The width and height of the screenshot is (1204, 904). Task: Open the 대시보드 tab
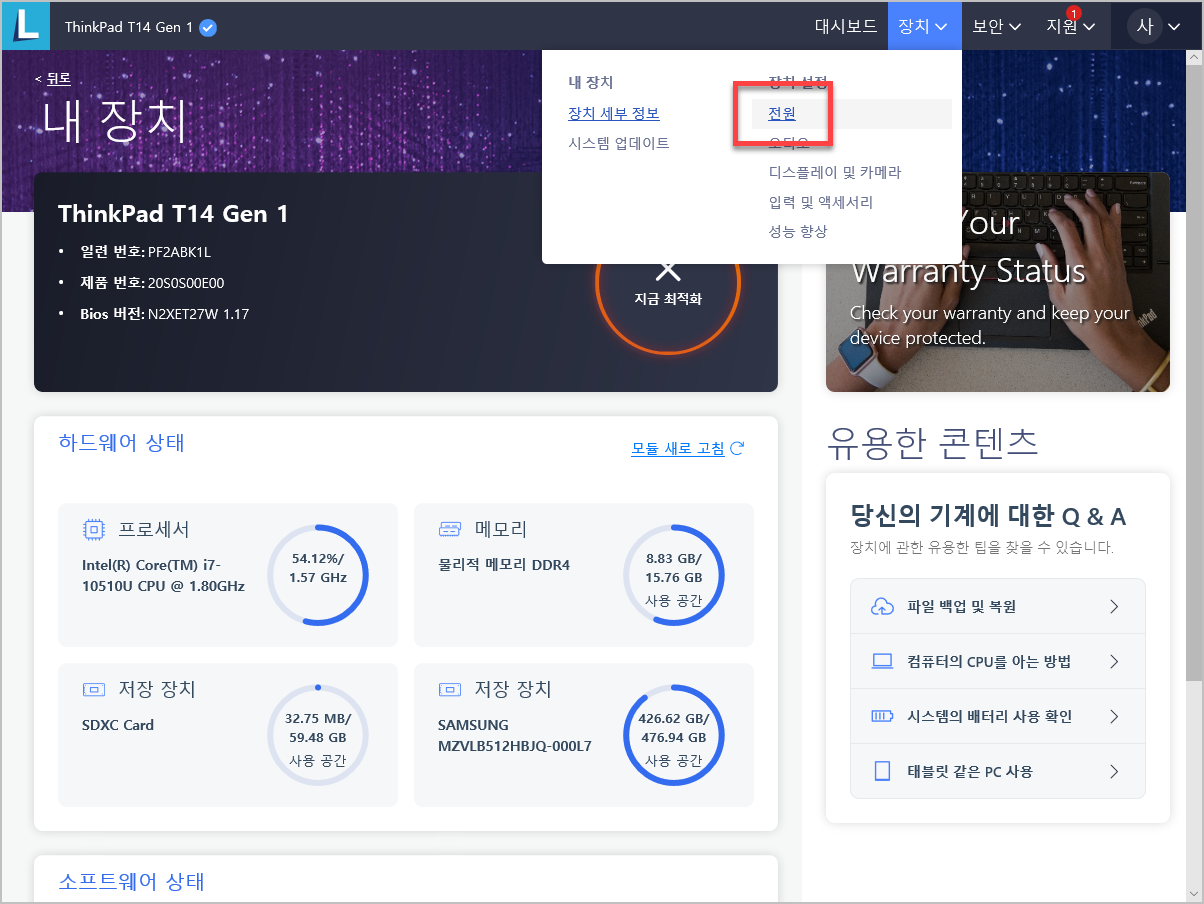click(x=846, y=27)
